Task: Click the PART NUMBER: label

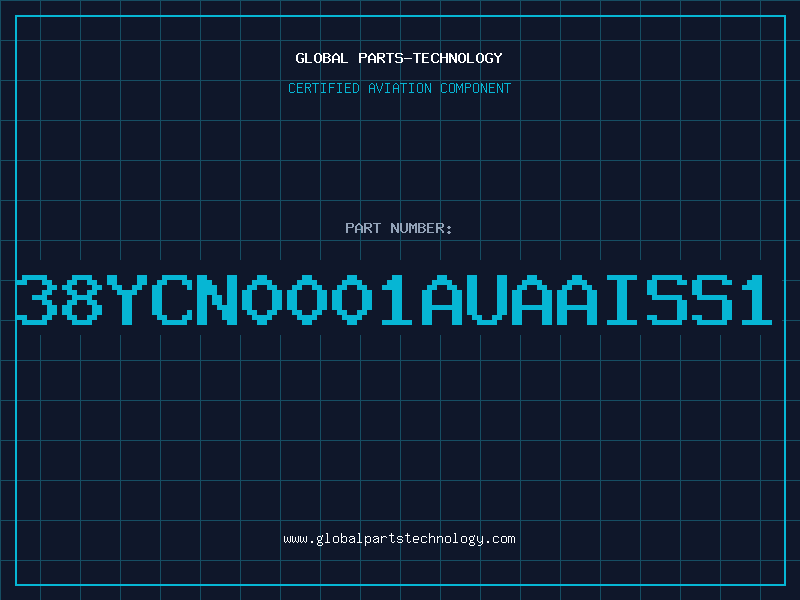Action: point(398,228)
